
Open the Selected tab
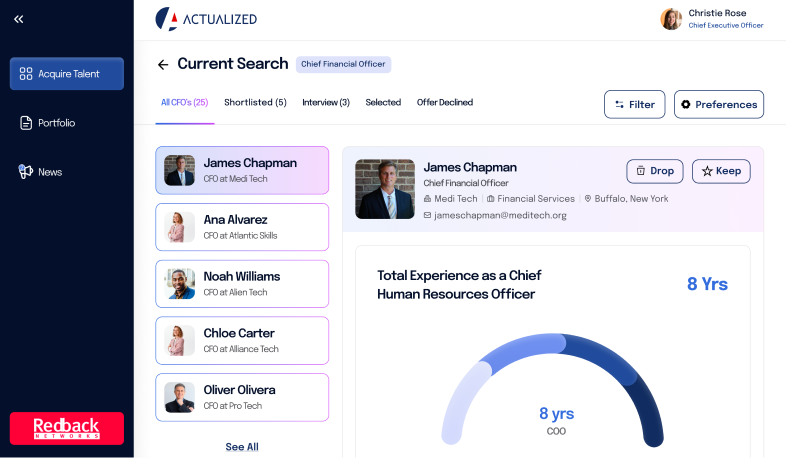383,102
